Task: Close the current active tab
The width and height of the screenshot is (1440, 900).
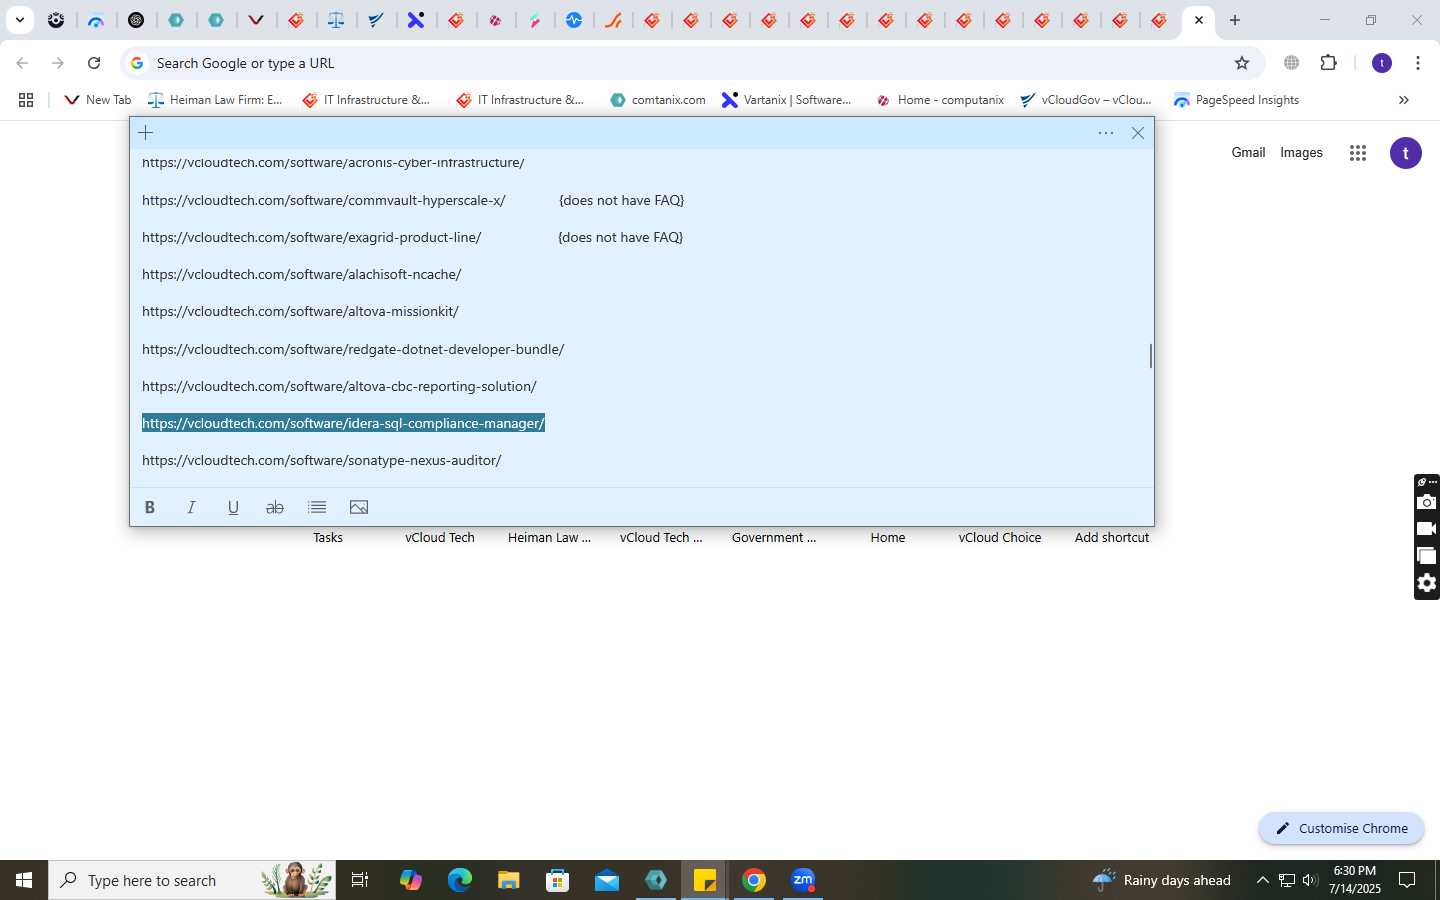Action: click(x=1199, y=20)
